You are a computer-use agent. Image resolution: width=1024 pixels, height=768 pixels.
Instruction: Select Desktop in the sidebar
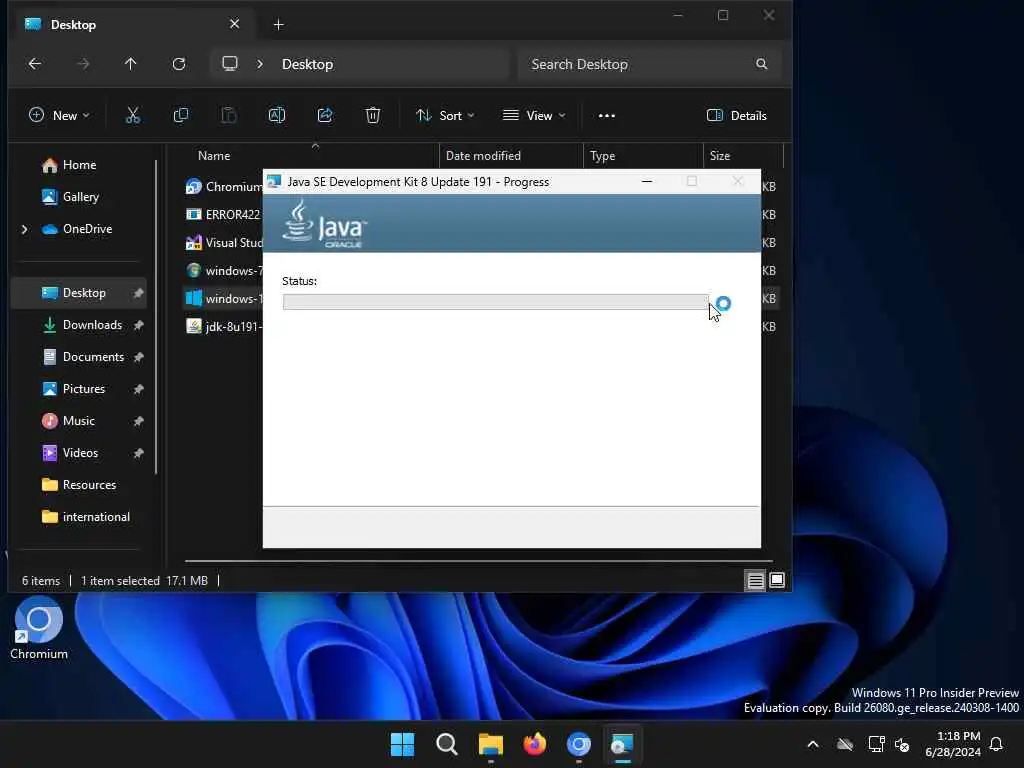[79, 293]
